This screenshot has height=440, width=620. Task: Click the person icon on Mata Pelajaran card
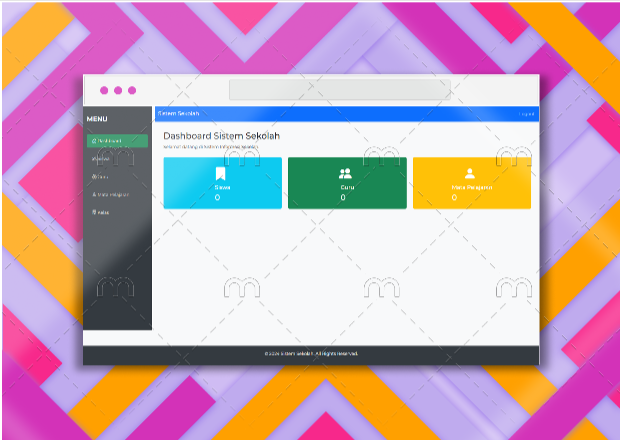point(470,173)
